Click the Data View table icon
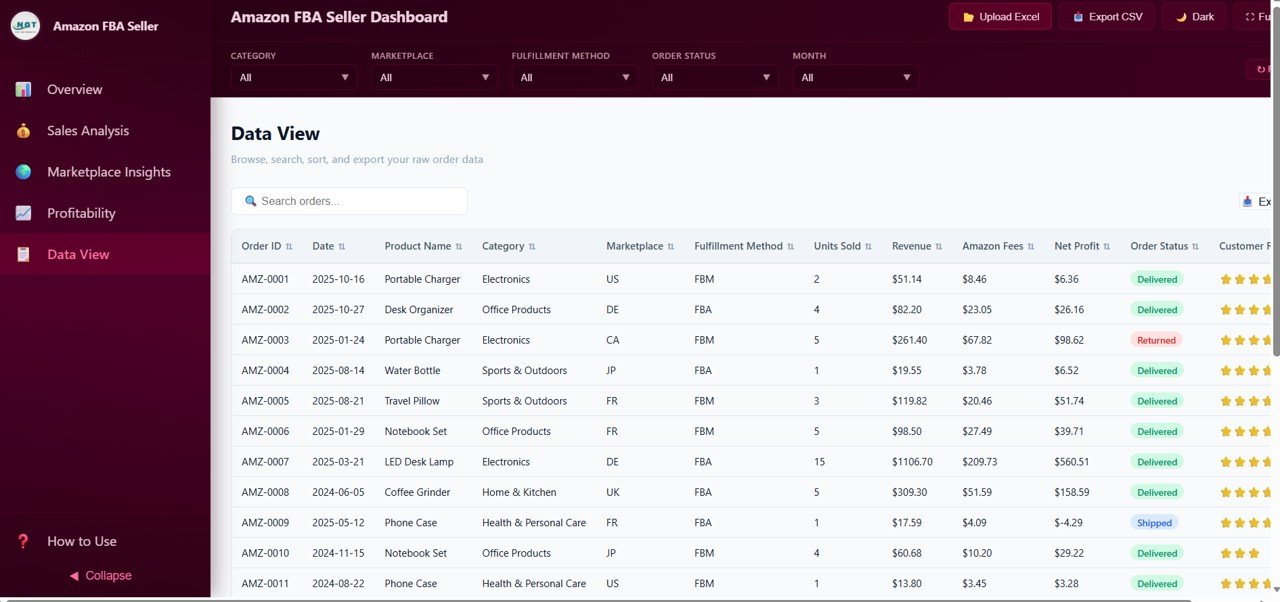The image size is (1280, 602). (x=23, y=254)
